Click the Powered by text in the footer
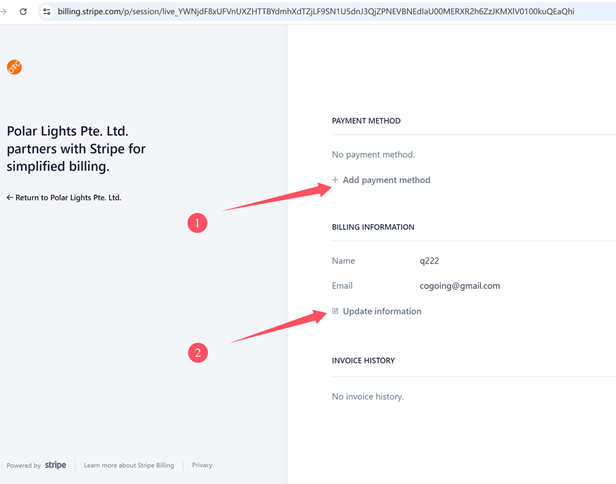 tap(24, 466)
